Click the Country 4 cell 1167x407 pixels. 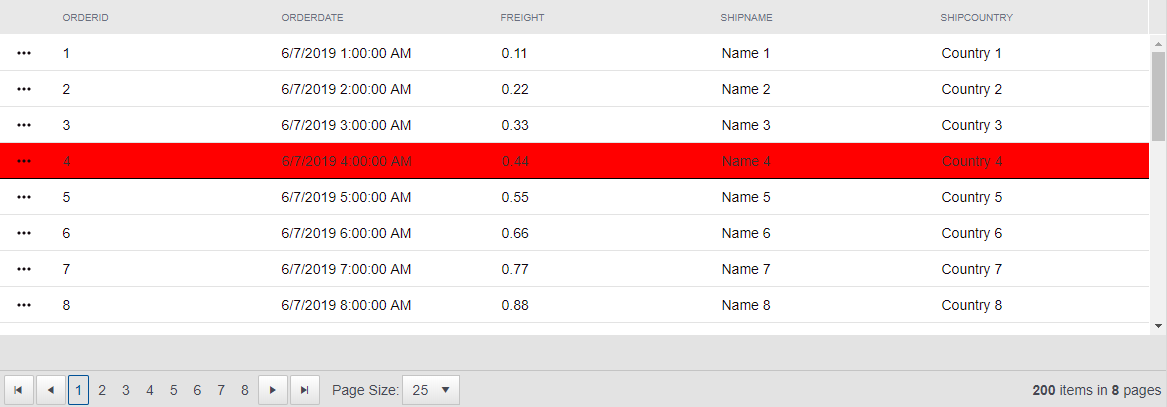tap(971, 161)
